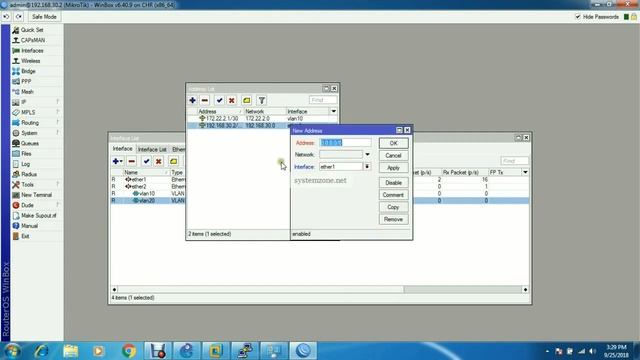Open the Windows Start menu
The height and width of the screenshot is (360, 640).
click(x=13, y=351)
